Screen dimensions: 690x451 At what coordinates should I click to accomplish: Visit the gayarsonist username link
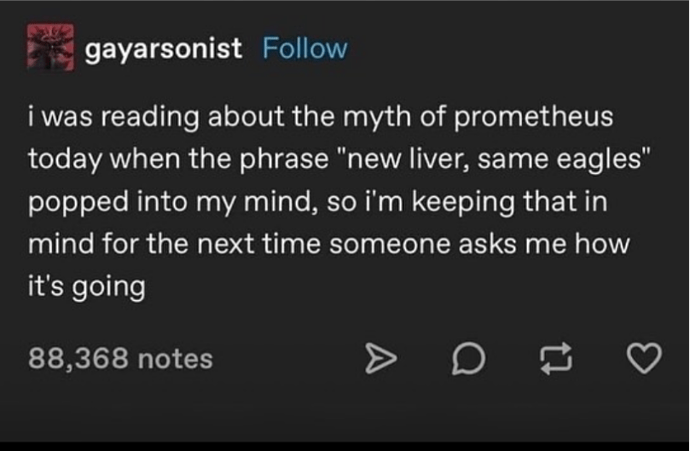[x=163, y=49]
